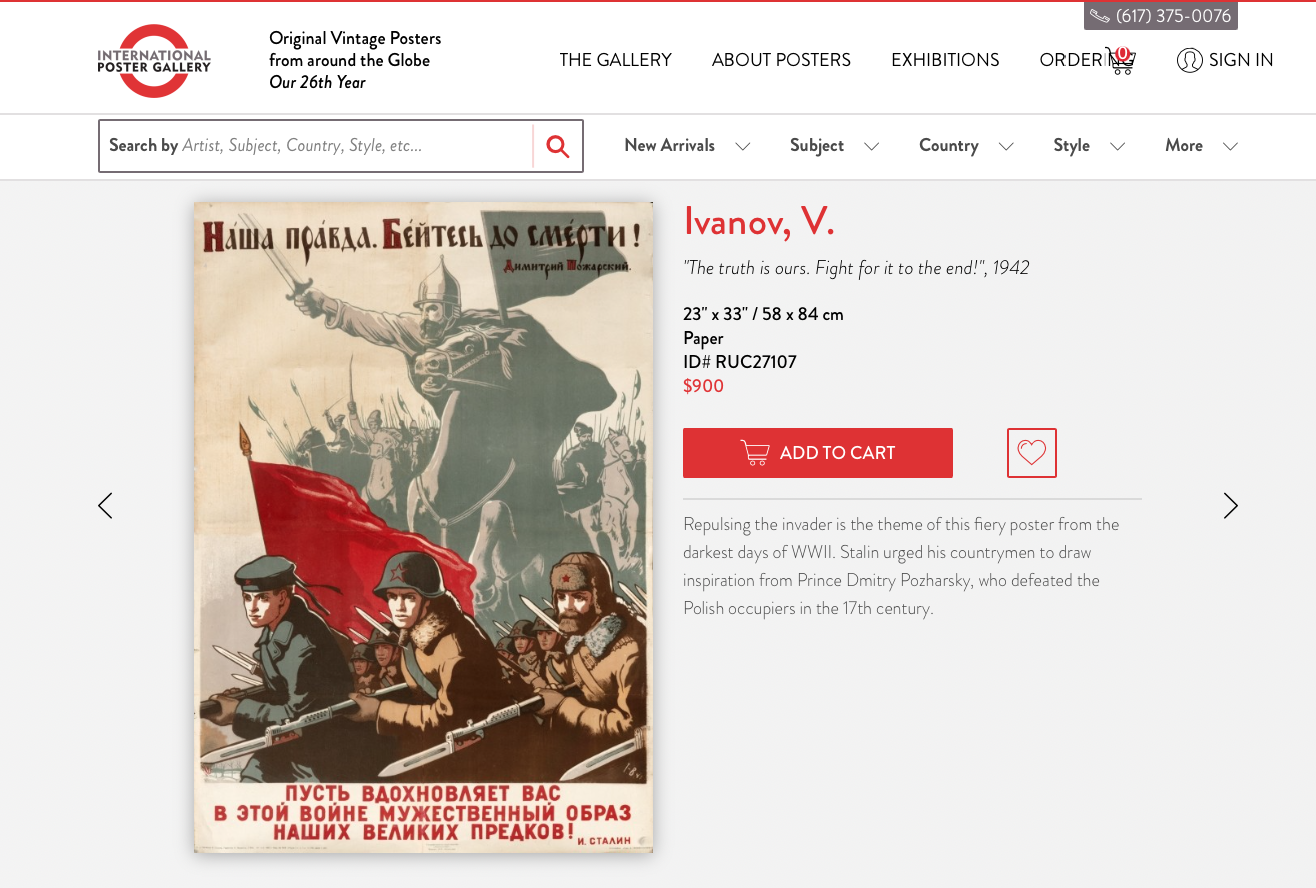Go to next poster with right arrow
Image resolution: width=1316 pixels, height=888 pixels.
coord(1230,506)
